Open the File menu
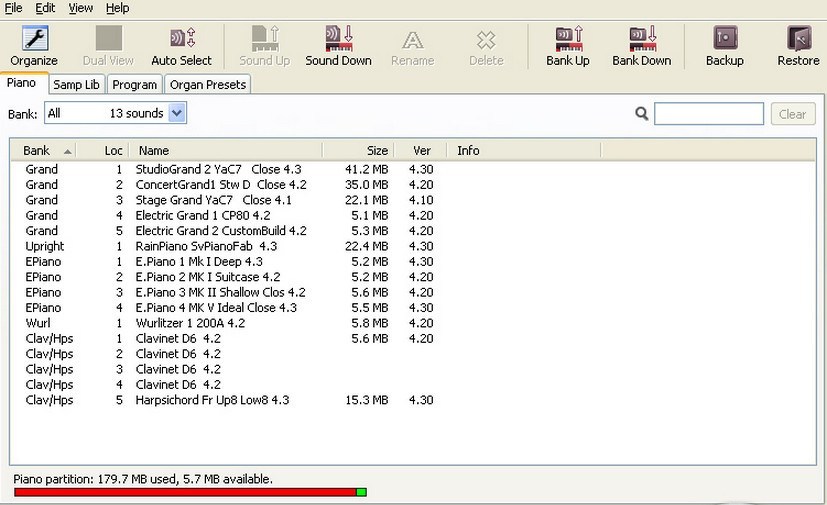This screenshot has width=827, height=505. (x=13, y=8)
